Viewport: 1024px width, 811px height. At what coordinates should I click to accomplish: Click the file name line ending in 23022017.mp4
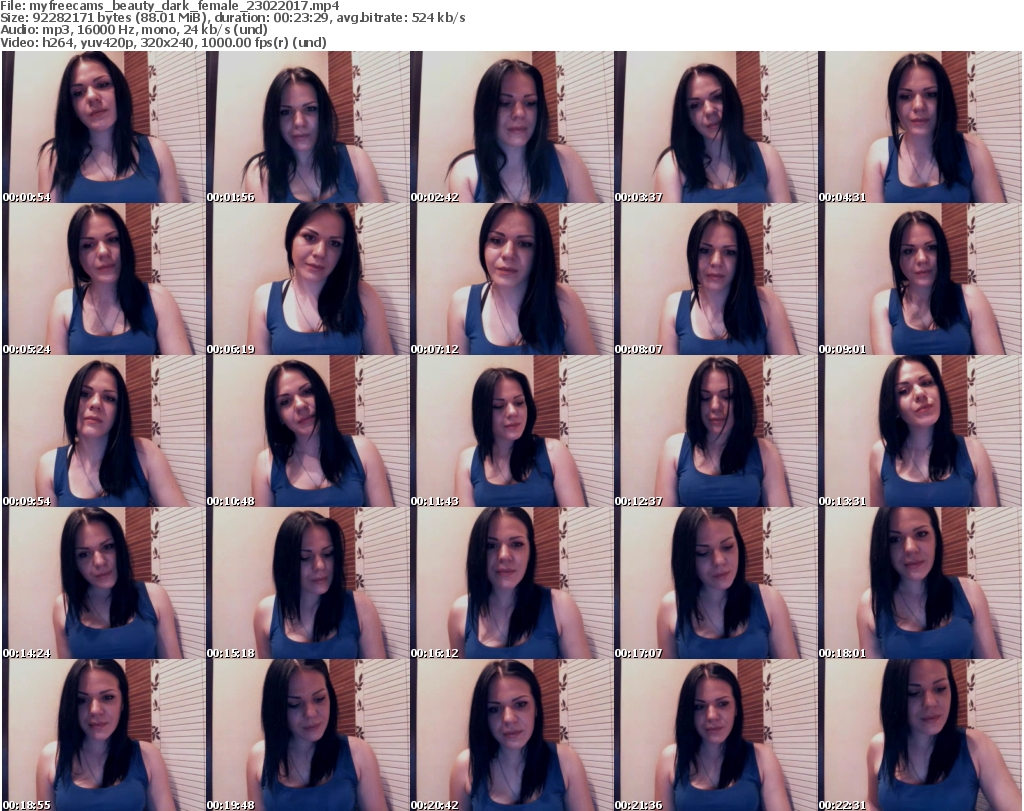point(170,6)
